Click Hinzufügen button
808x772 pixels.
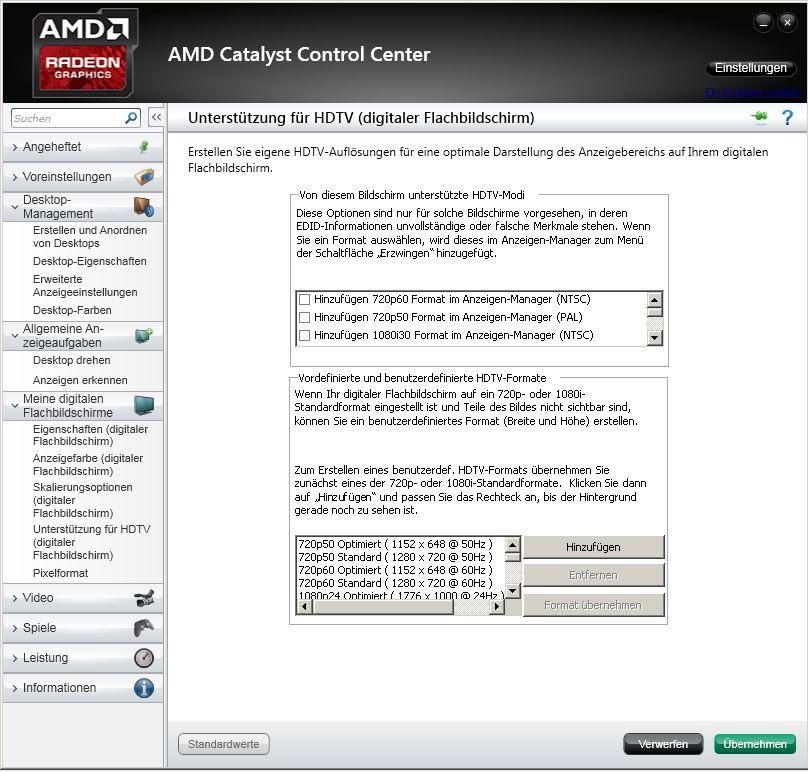593,547
